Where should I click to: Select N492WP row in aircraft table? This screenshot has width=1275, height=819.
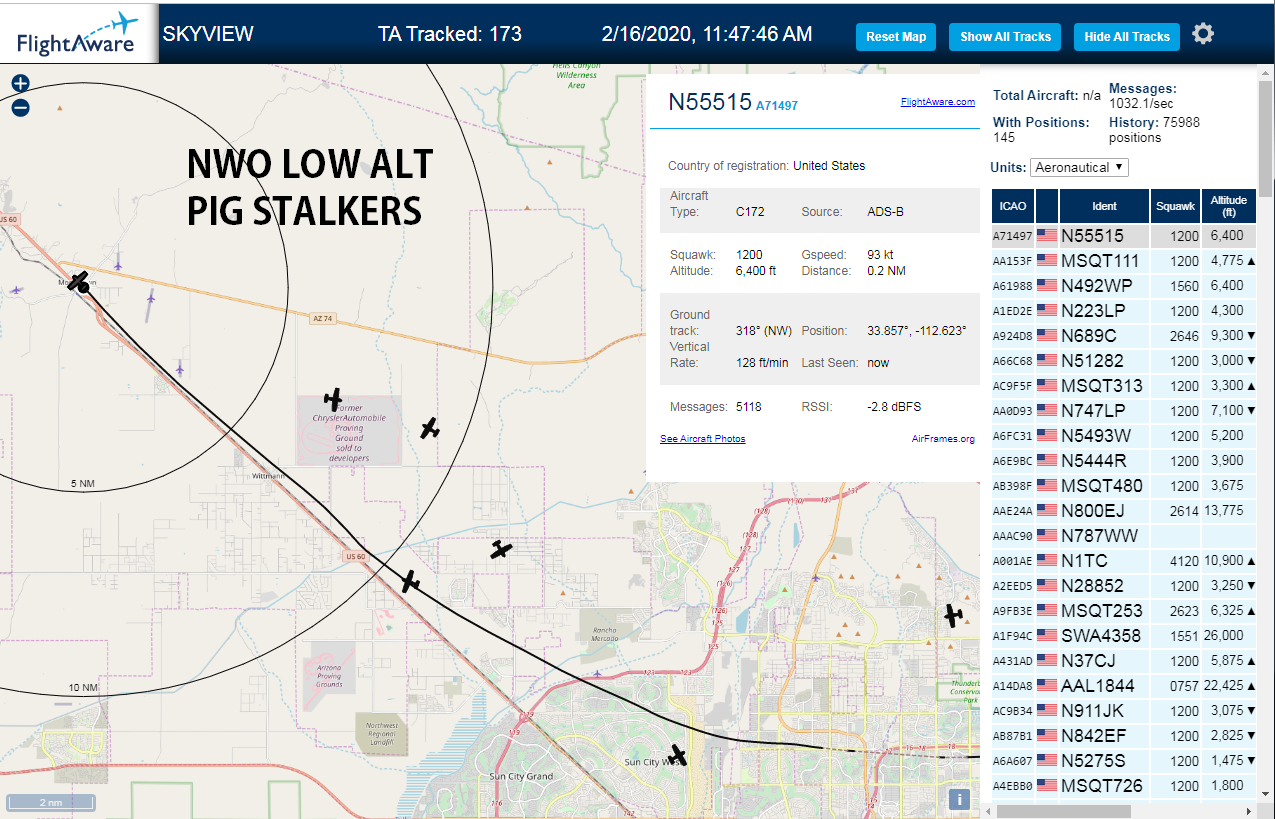click(1124, 286)
